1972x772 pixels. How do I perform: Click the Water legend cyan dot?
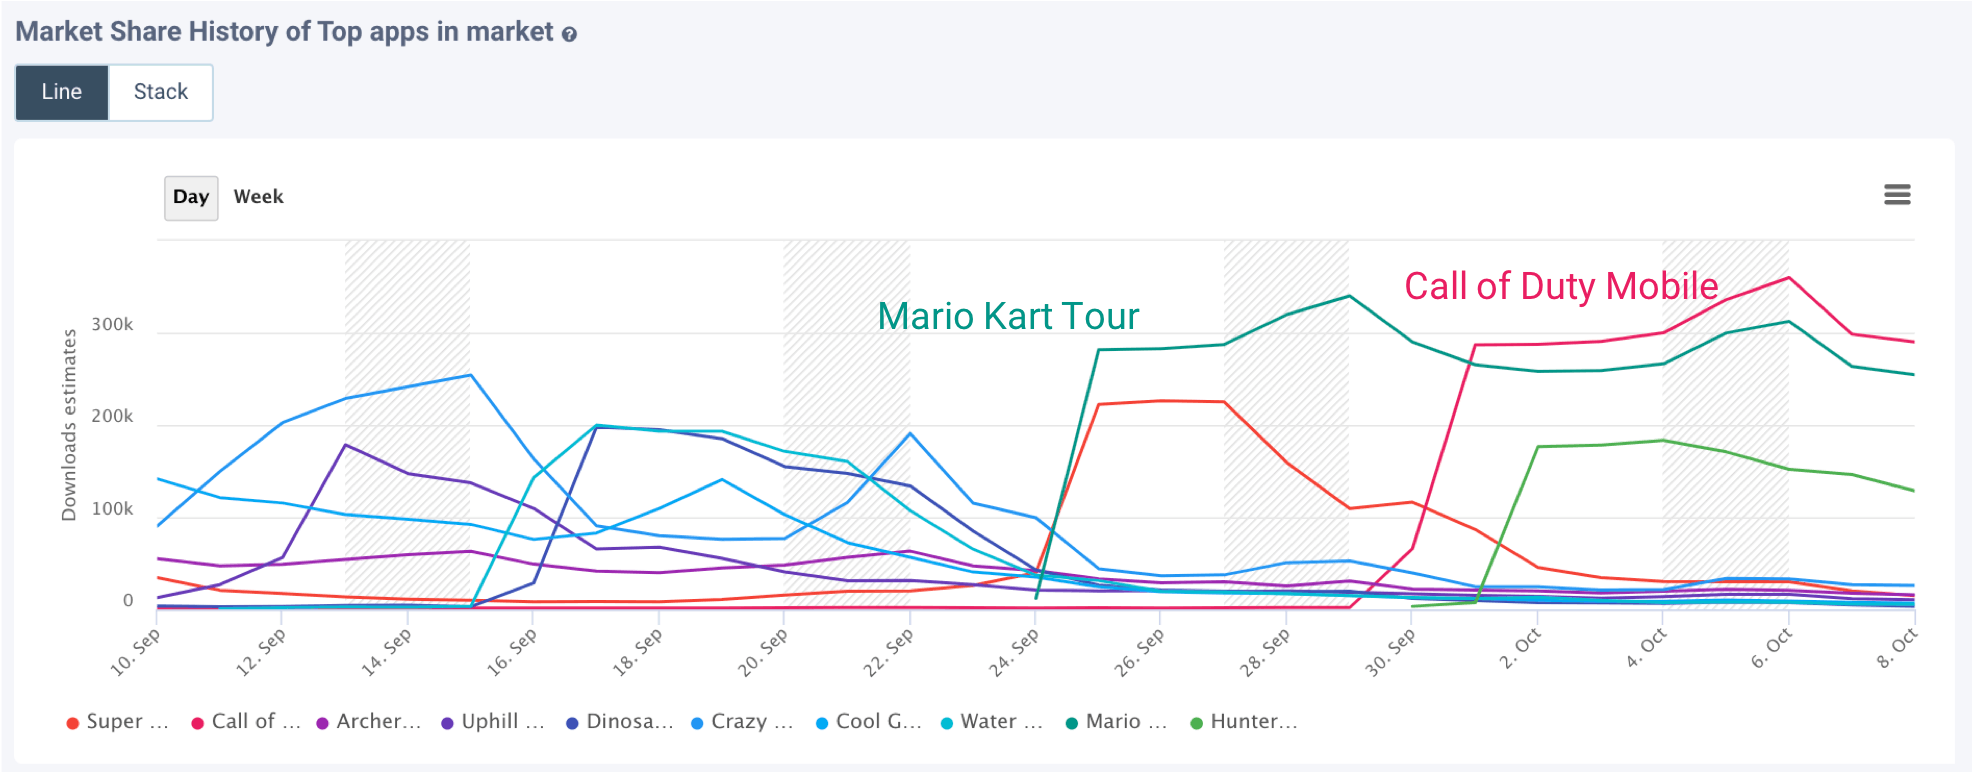[x=946, y=723]
